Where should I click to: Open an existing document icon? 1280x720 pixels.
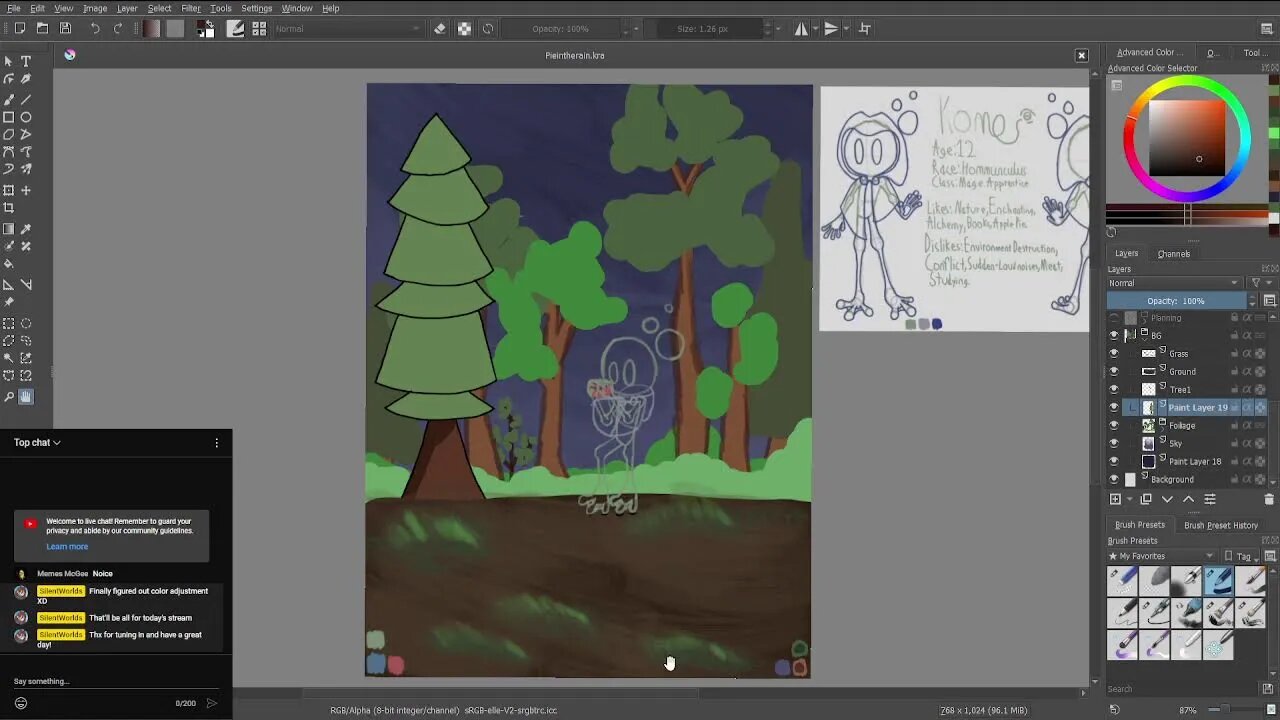point(42,29)
